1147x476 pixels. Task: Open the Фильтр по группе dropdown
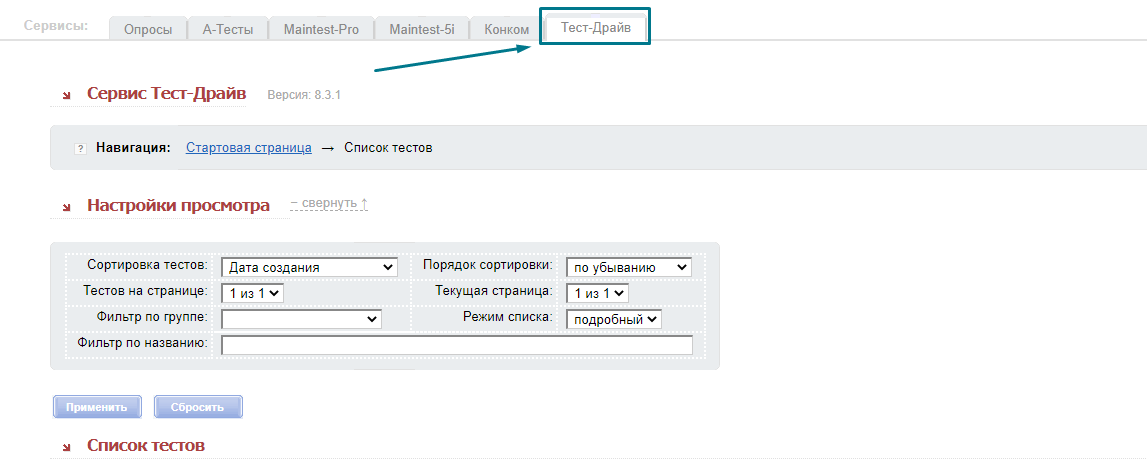[x=301, y=319]
